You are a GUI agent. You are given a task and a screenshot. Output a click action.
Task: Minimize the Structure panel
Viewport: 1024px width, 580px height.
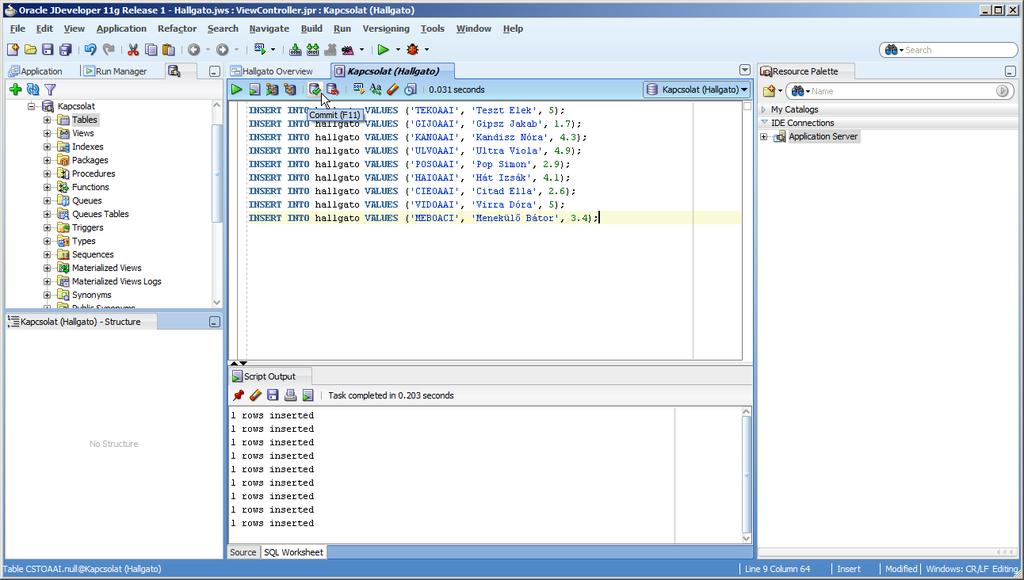point(214,322)
